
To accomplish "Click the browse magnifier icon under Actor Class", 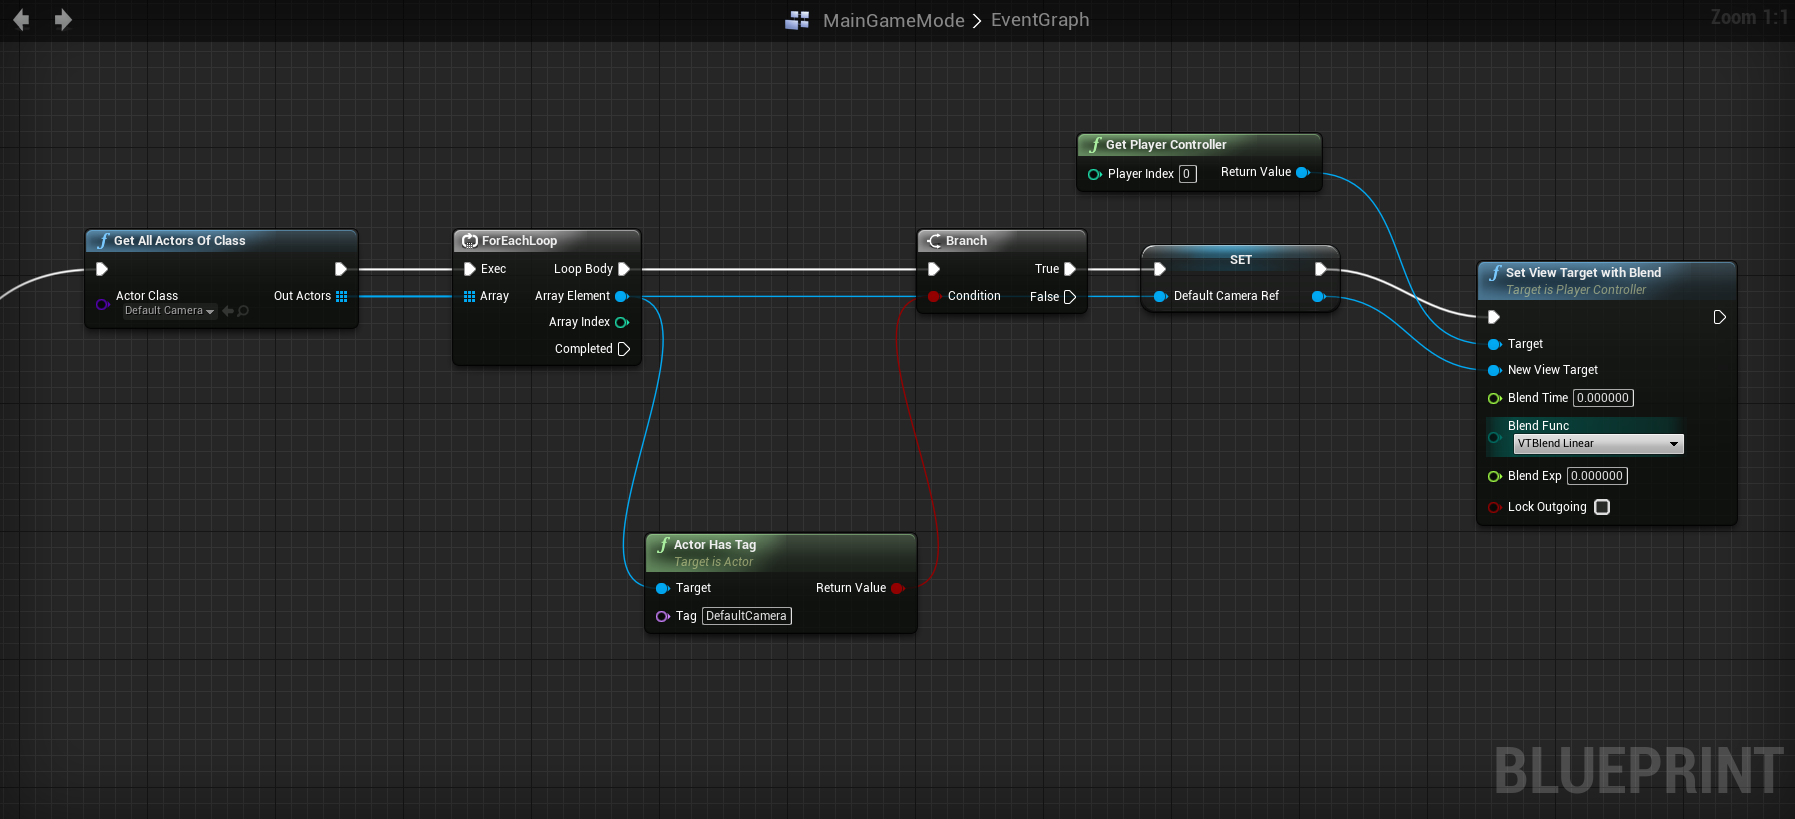I will 243,311.
